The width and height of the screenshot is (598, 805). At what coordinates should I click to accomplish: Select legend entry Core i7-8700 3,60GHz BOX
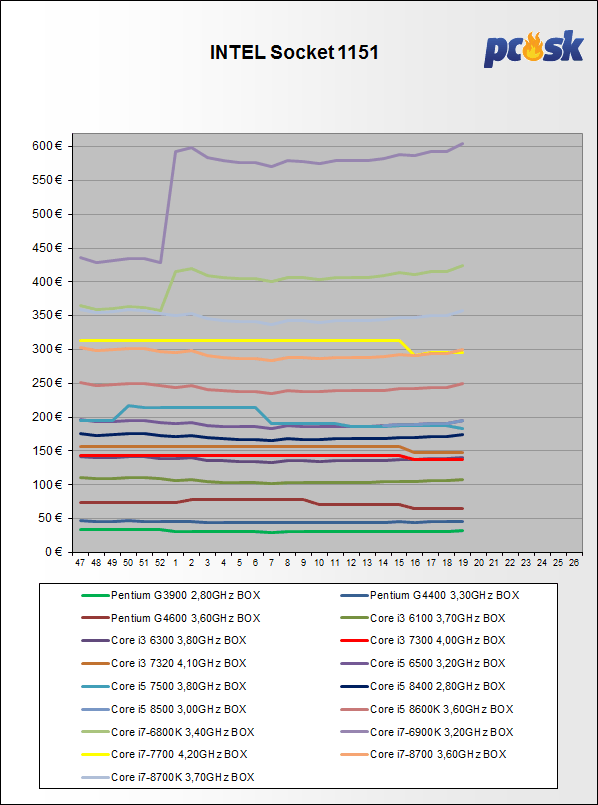tap(423, 754)
